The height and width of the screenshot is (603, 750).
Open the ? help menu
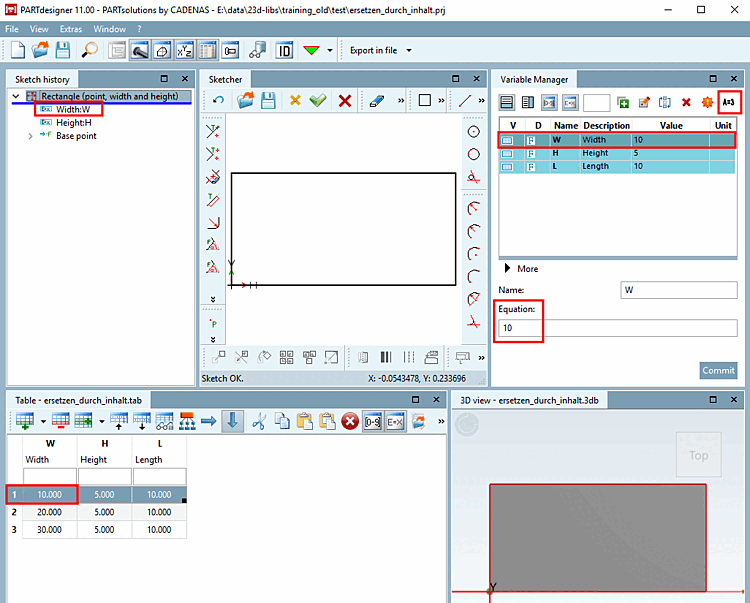click(139, 29)
